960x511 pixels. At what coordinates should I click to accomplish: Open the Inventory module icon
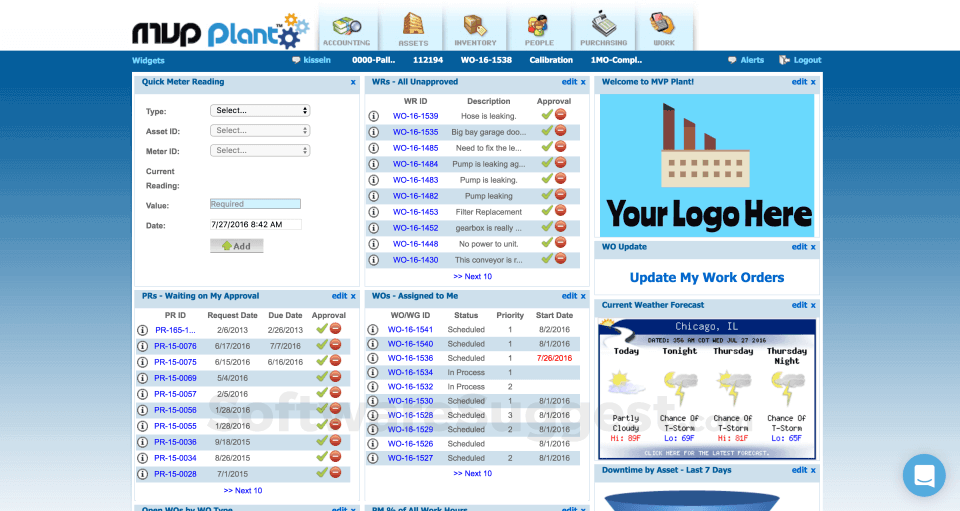pos(475,29)
